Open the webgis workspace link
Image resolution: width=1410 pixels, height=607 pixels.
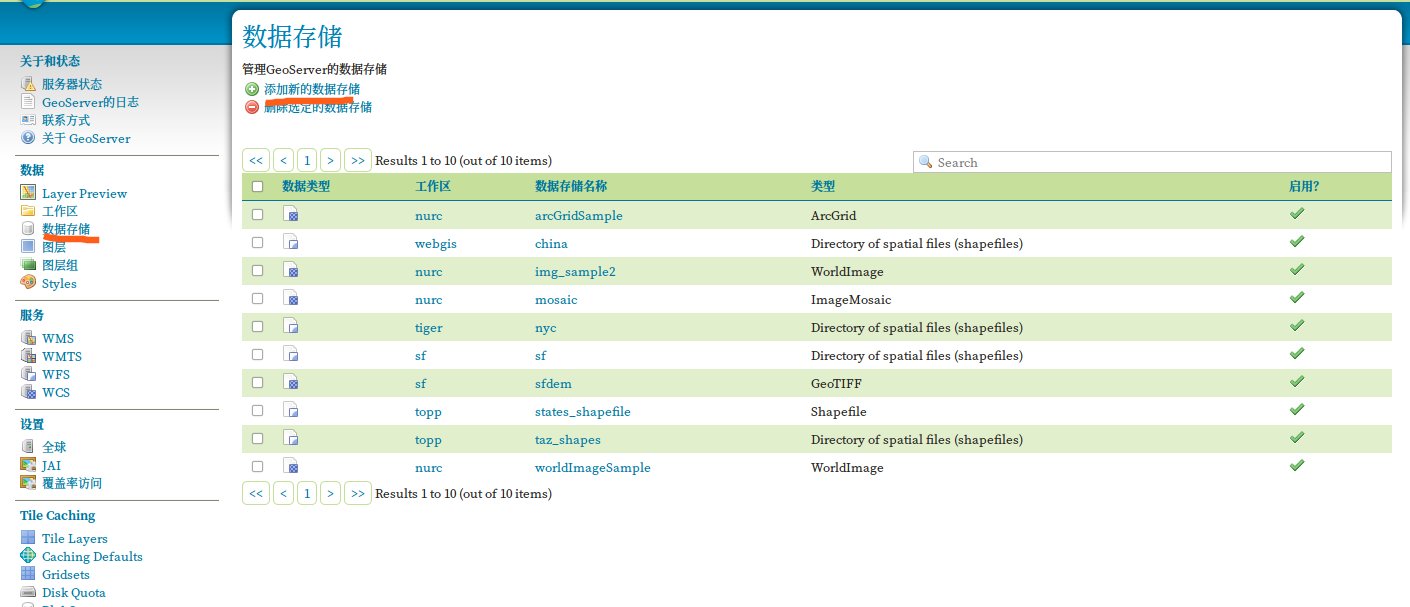(x=436, y=243)
